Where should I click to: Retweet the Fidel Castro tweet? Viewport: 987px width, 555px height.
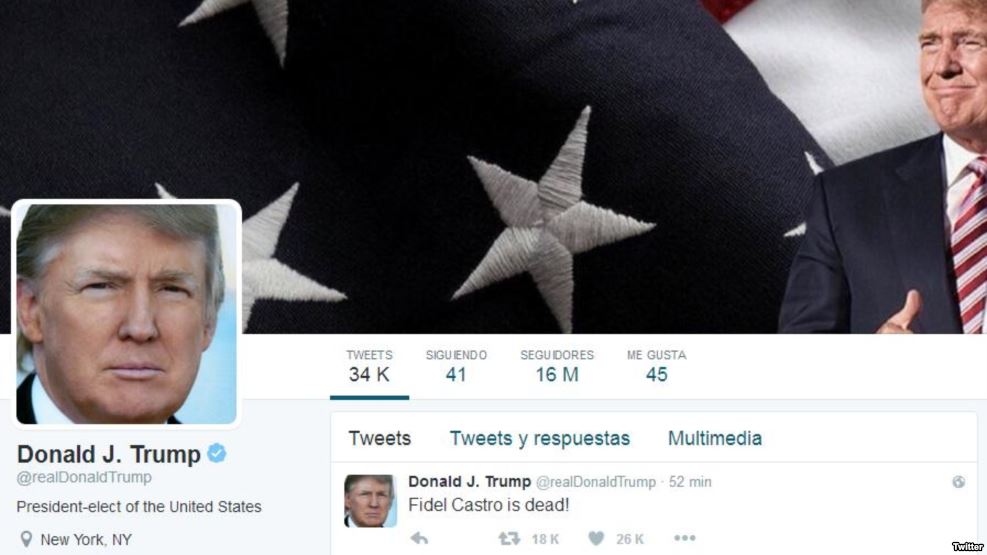[509, 539]
